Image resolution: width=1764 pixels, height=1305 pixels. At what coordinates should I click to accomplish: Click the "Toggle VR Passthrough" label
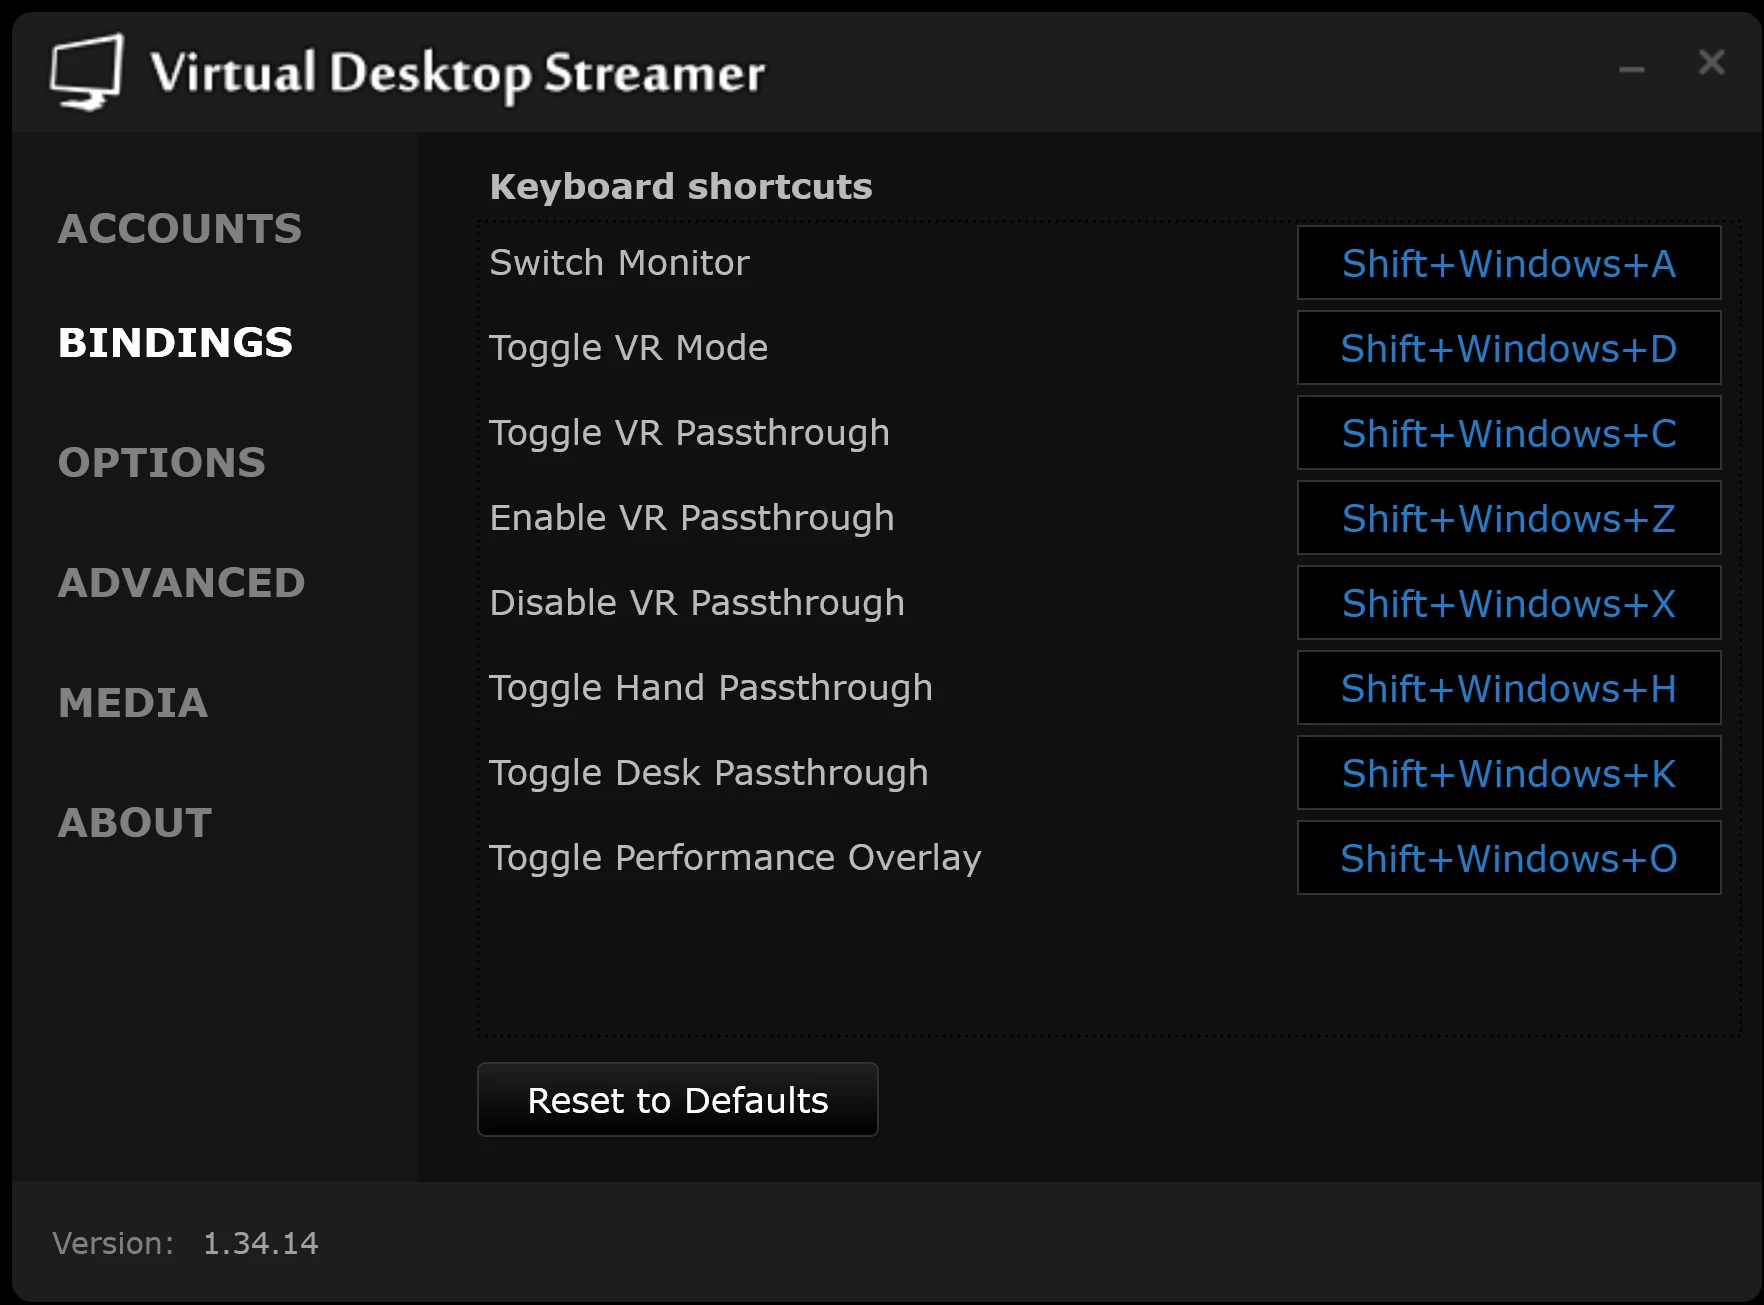[x=690, y=433]
